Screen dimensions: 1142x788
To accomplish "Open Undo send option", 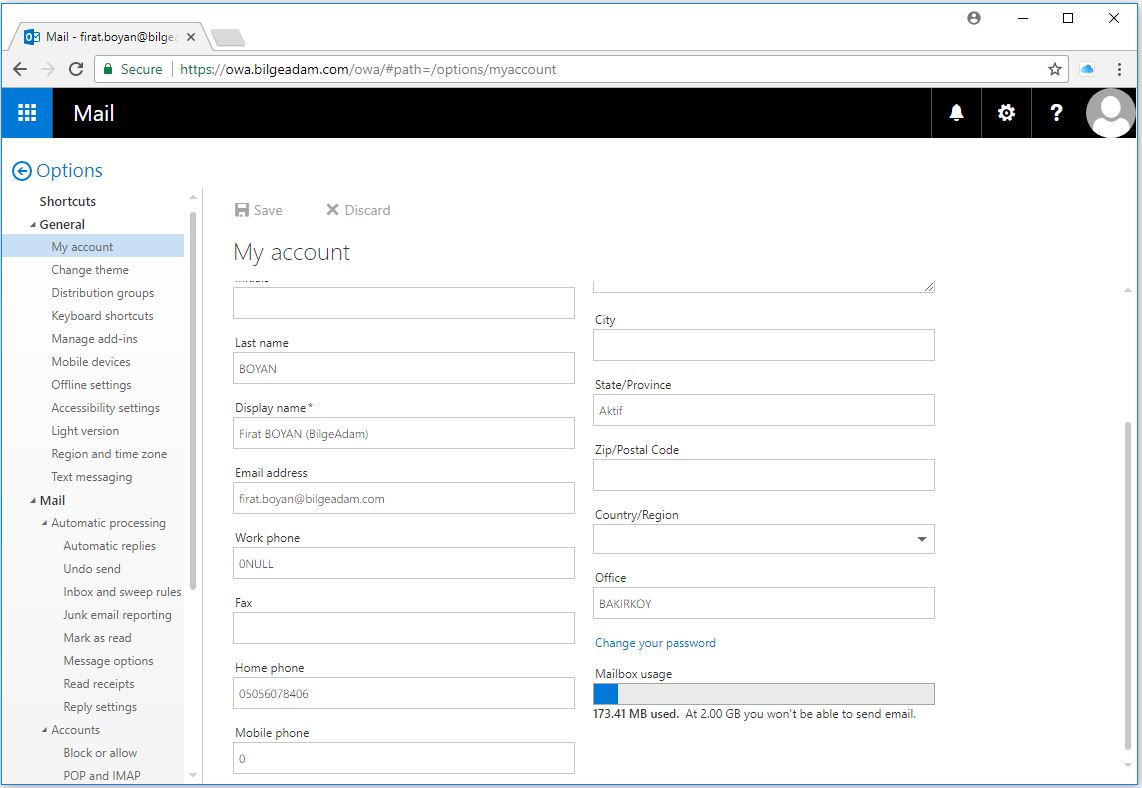I will click(92, 569).
